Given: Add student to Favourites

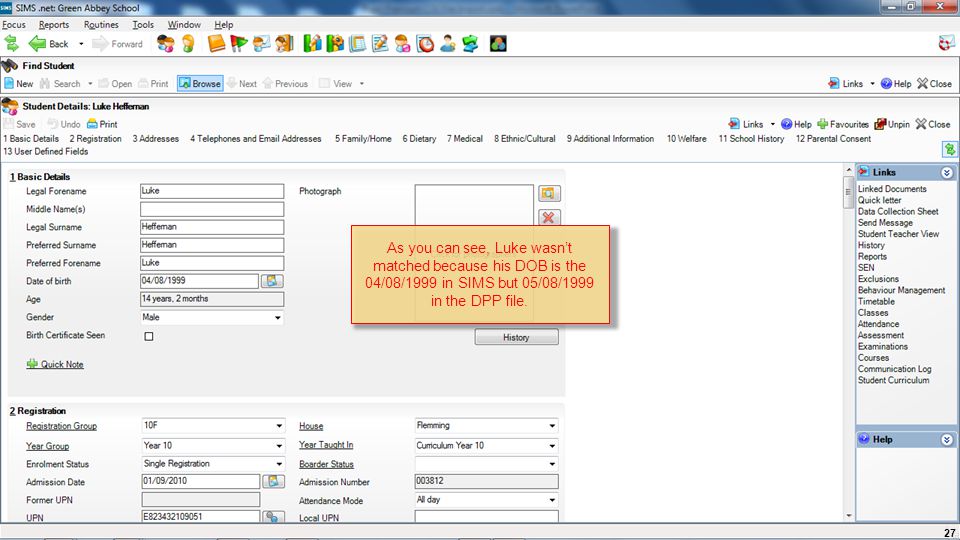Looking at the screenshot, I should coord(843,124).
